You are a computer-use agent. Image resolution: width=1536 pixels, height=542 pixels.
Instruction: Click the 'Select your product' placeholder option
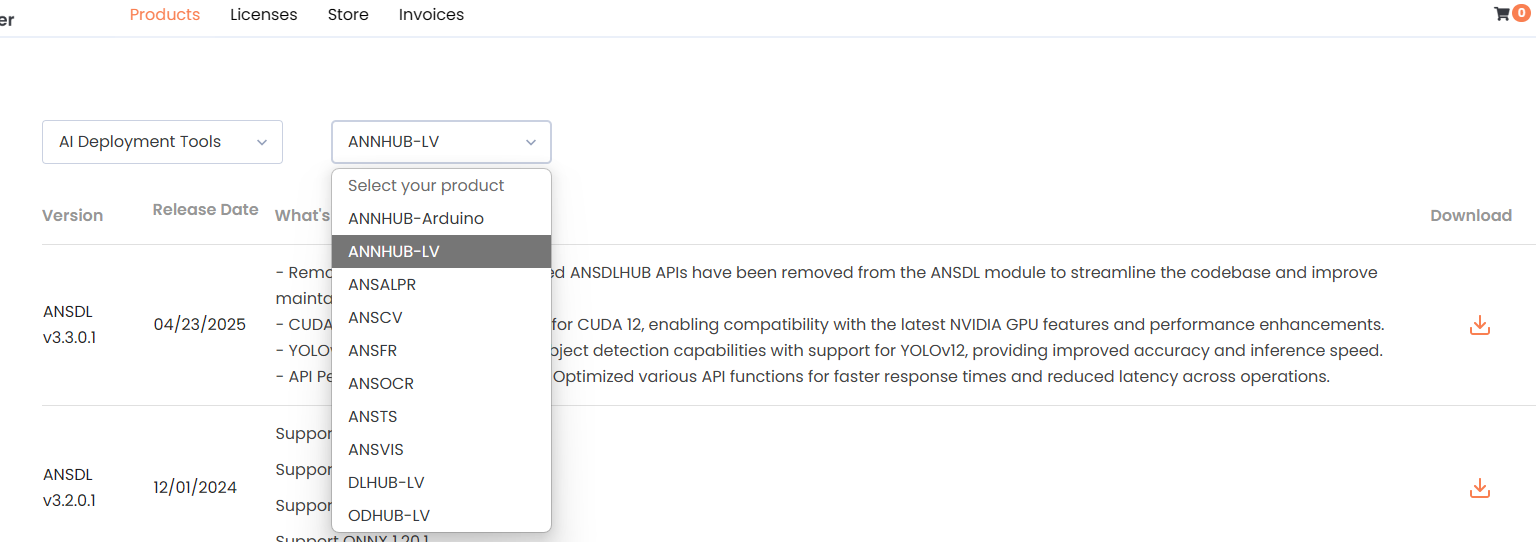pyautogui.click(x=426, y=186)
